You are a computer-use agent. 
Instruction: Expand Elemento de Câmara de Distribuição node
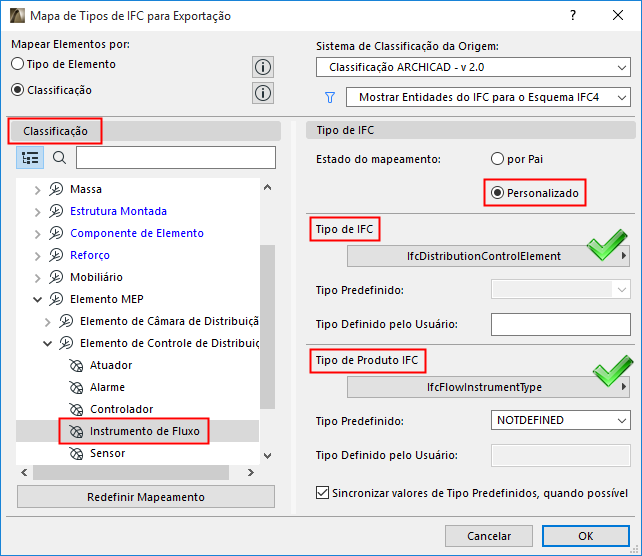pyautogui.click(x=47, y=322)
